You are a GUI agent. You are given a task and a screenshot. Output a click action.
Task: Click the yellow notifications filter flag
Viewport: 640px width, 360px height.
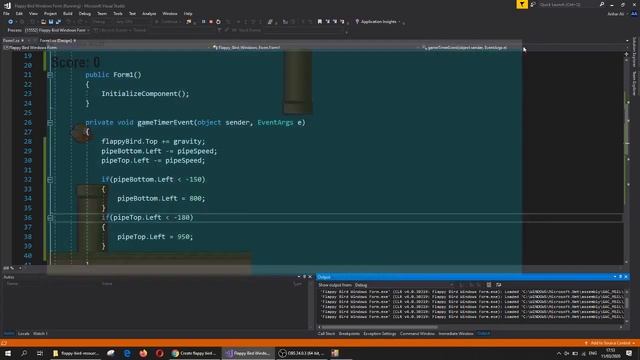coord(522,4)
